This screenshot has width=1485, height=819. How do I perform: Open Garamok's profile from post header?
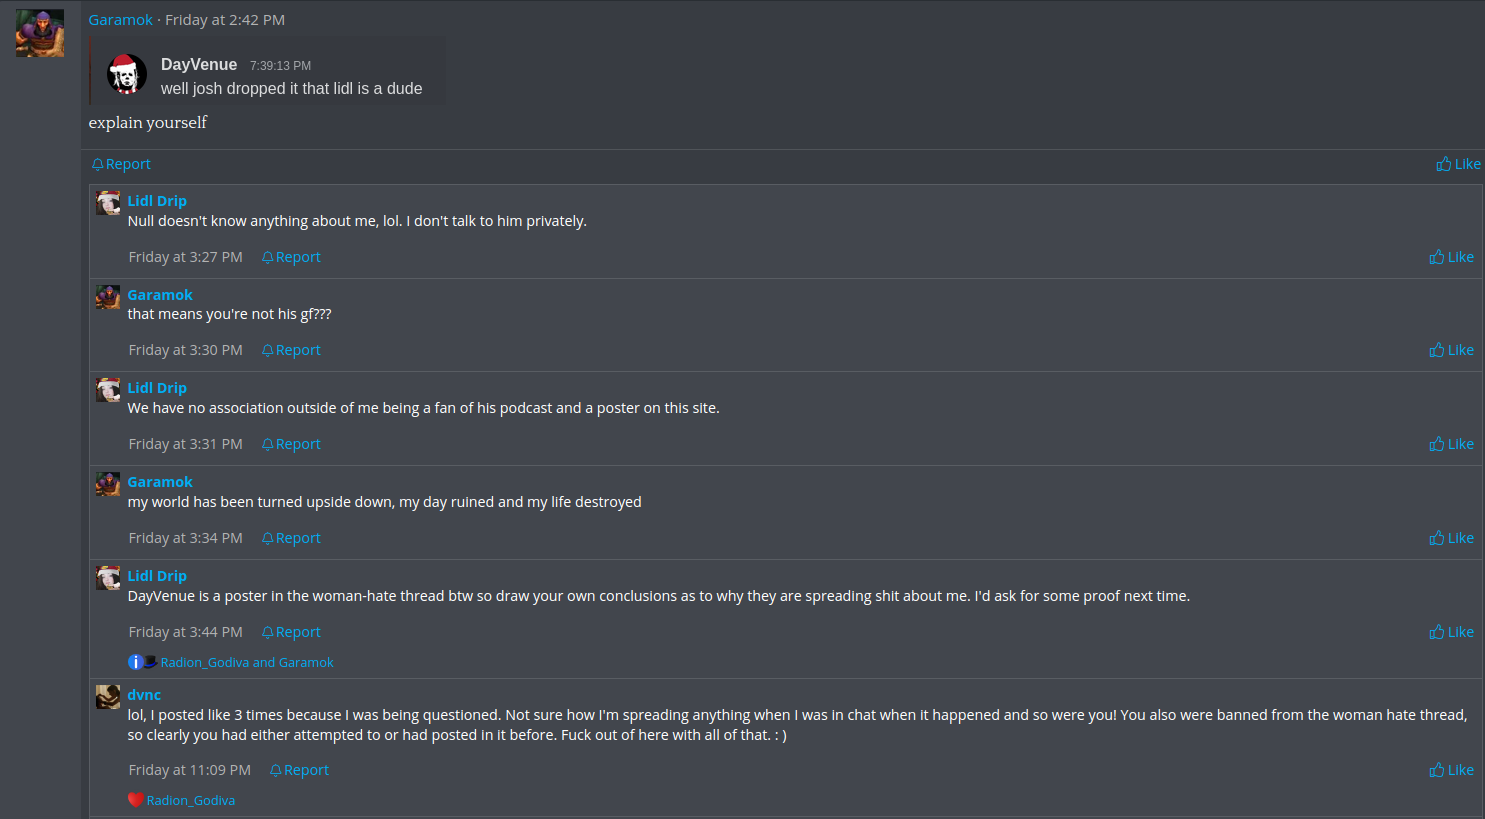(x=120, y=20)
